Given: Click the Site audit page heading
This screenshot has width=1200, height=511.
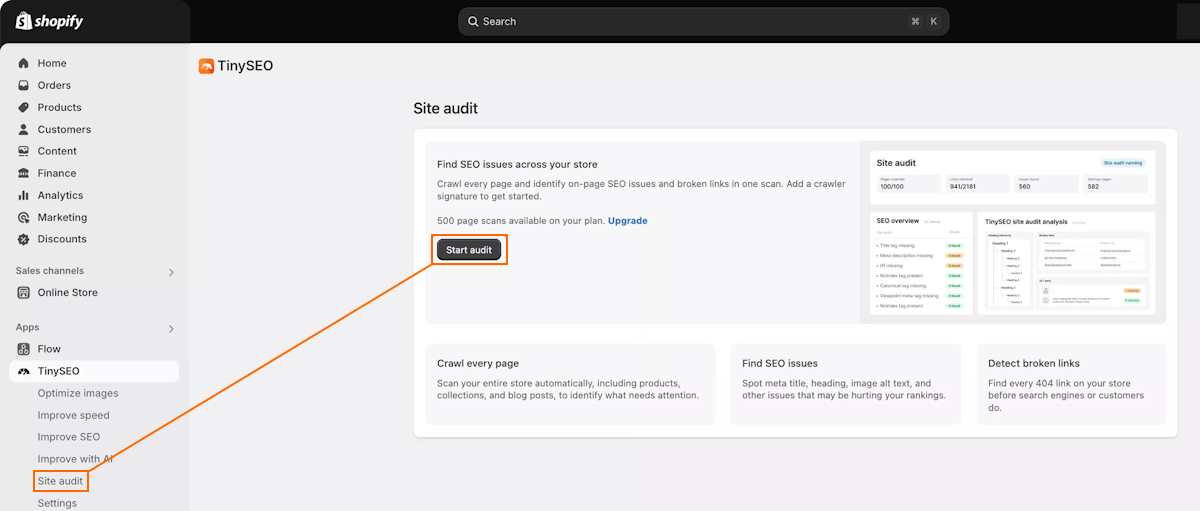Looking at the screenshot, I should (x=446, y=108).
